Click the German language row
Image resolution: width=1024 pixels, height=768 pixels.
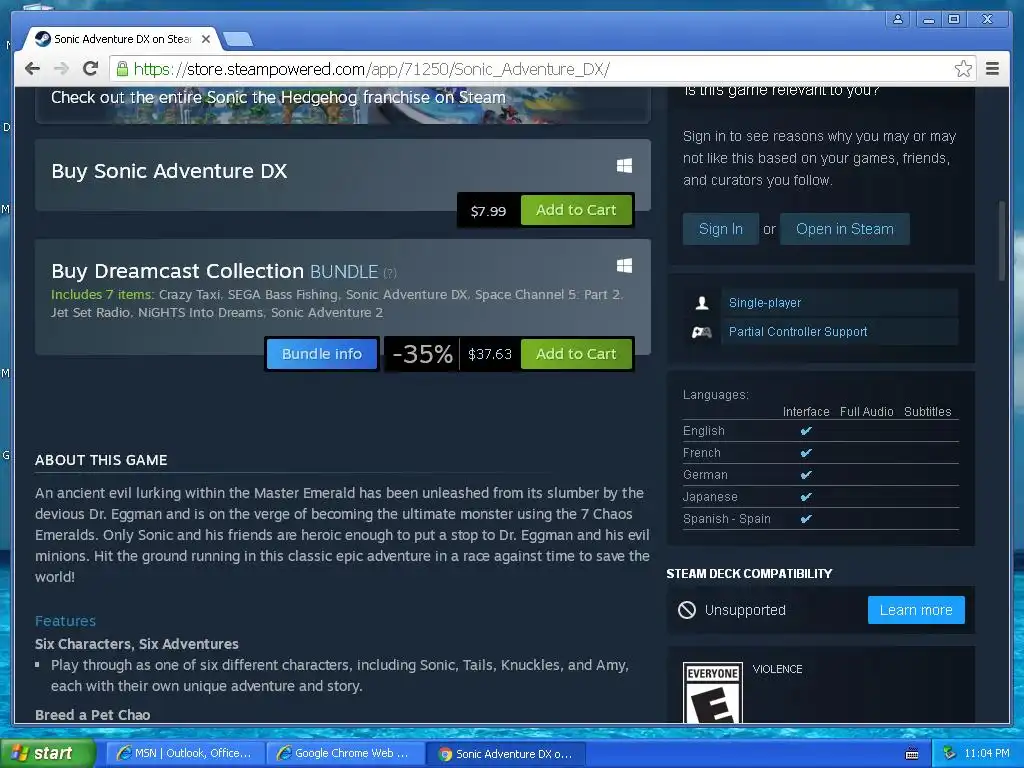[x=821, y=475]
